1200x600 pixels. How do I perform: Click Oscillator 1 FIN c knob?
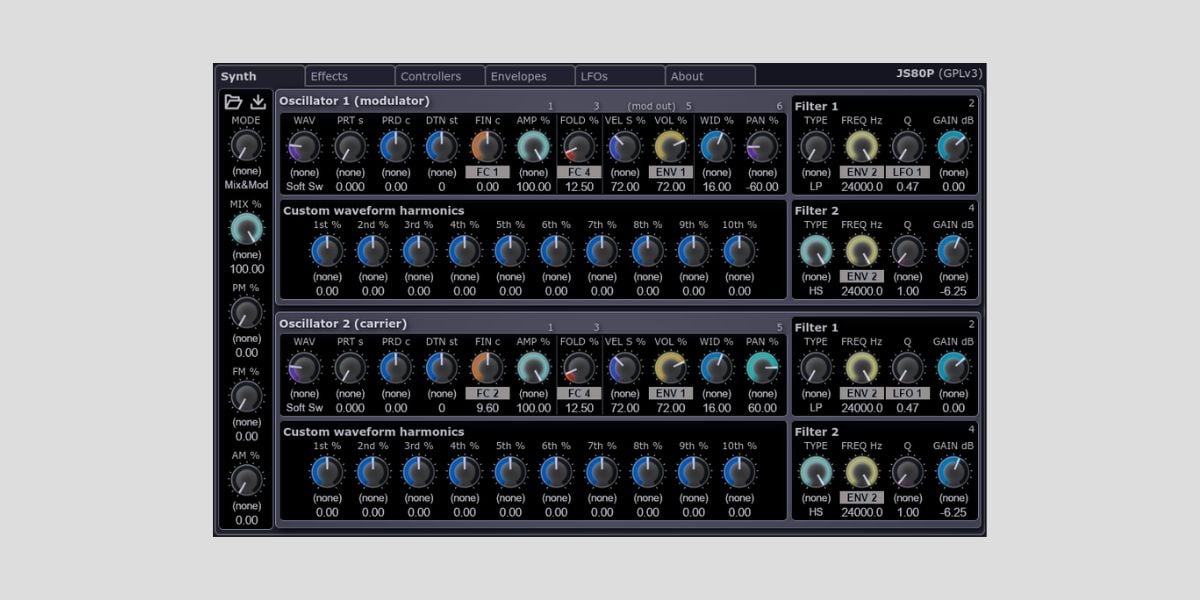coord(487,147)
